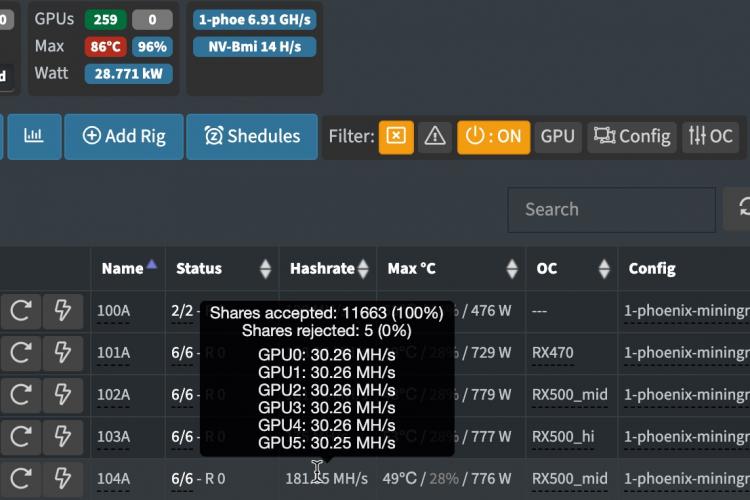Sort the table by Hashrate column
Viewport: 750px width, 500px height.
coord(328,268)
